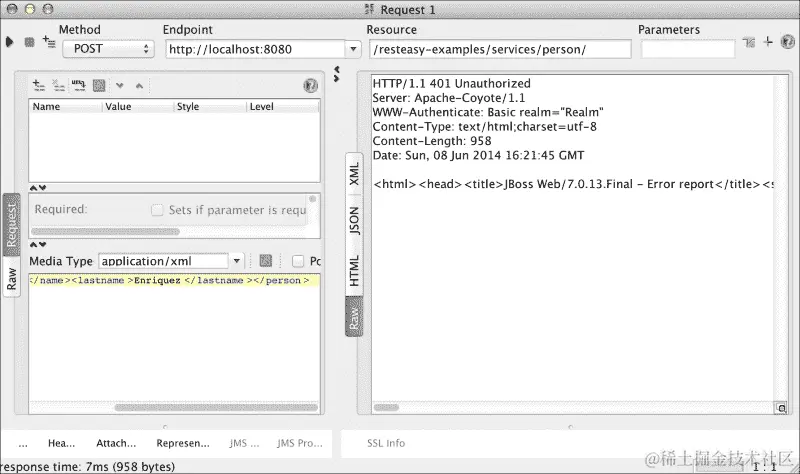Click the Endpoint field http://localhost:8080
The width and height of the screenshot is (800, 474).
(x=255, y=49)
